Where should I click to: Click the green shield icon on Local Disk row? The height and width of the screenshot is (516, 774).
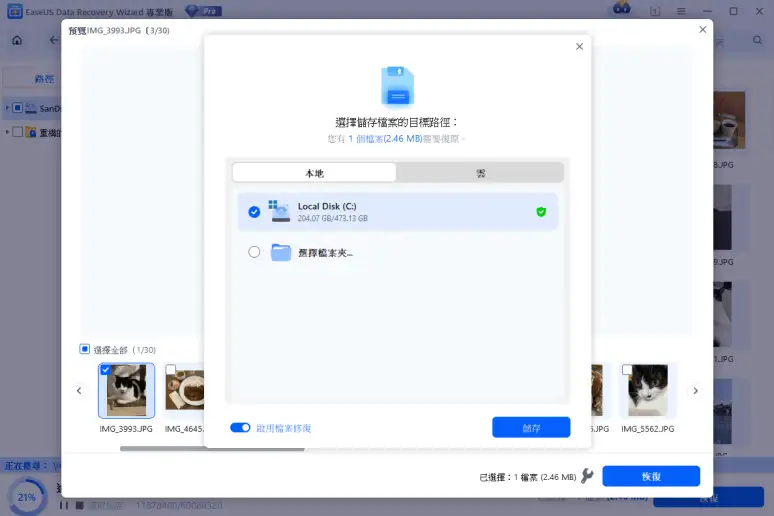tap(541, 212)
